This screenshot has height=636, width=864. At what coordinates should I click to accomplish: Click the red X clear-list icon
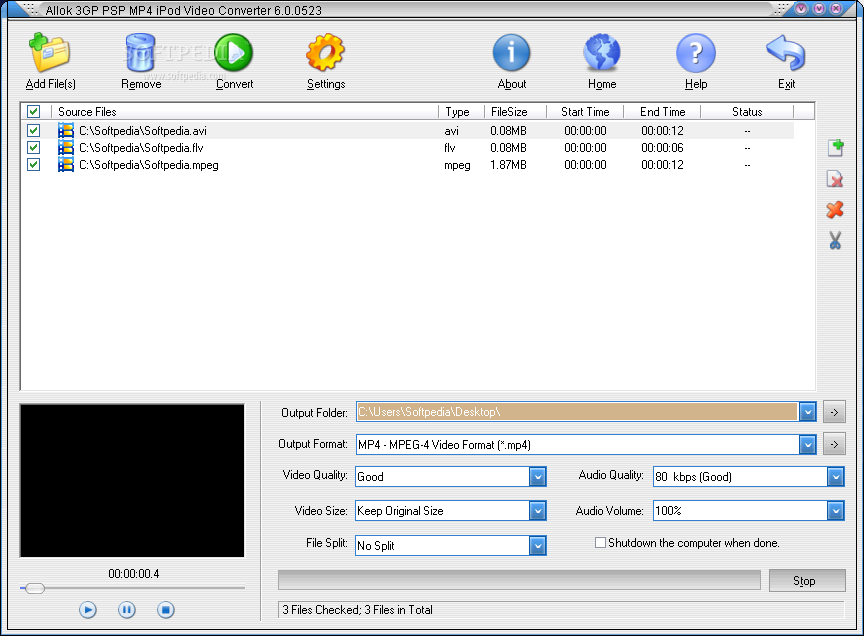(835, 210)
